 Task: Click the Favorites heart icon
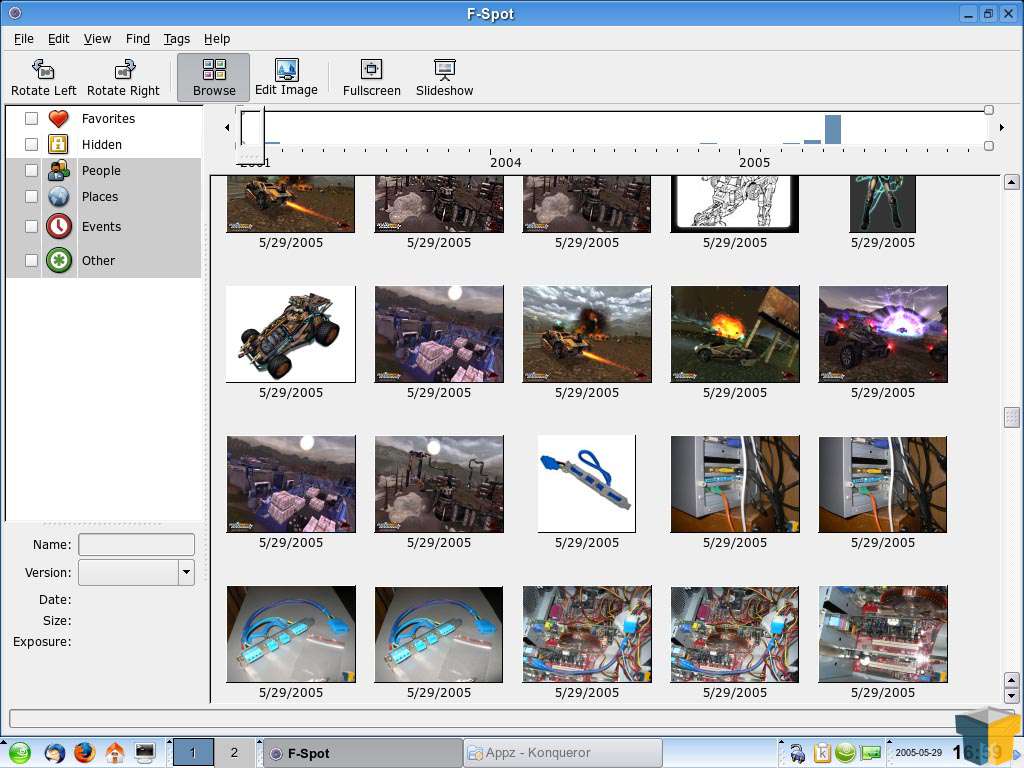click(58, 118)
